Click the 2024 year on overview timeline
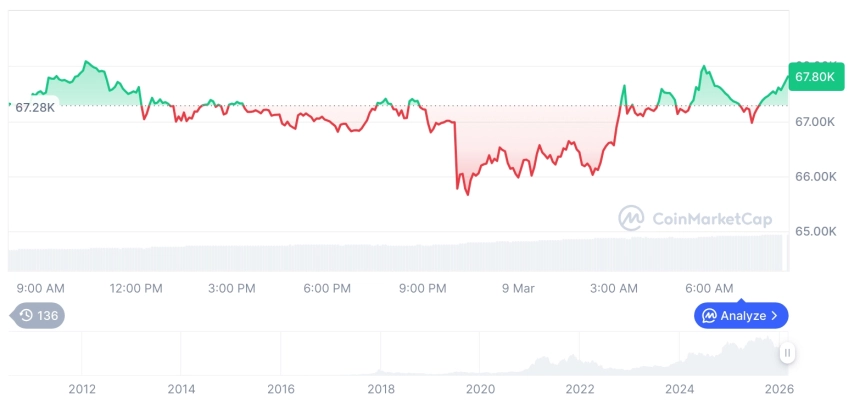 (679, 389)
